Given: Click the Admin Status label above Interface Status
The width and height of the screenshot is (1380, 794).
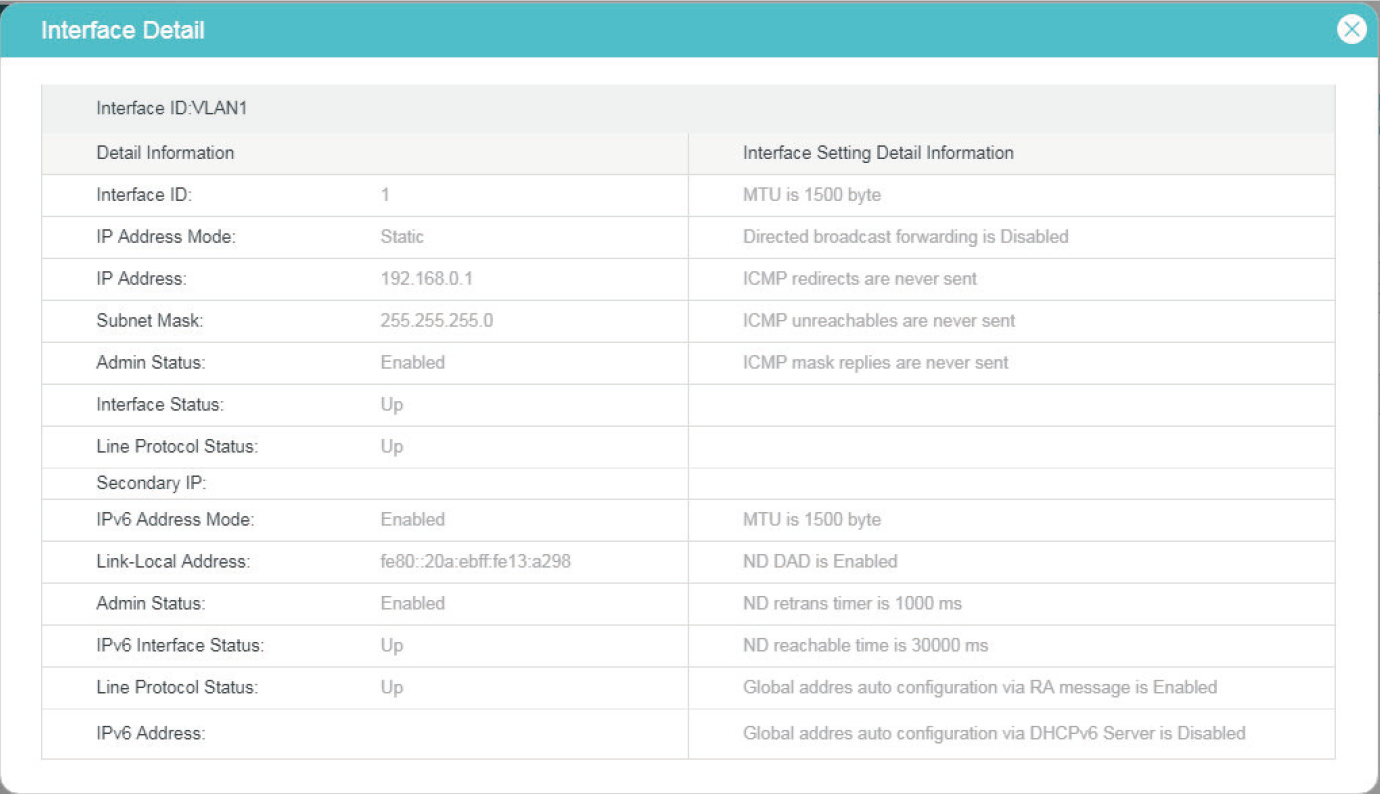Looking at the screenshot, I should [150, 363].
